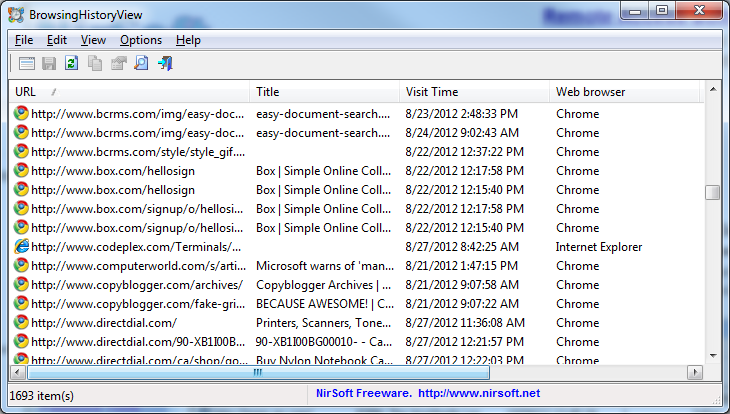730x414 pixels.
Task: Click the 'Printers, Scanners, Tone...' title
Action: [x=324, y=323]
